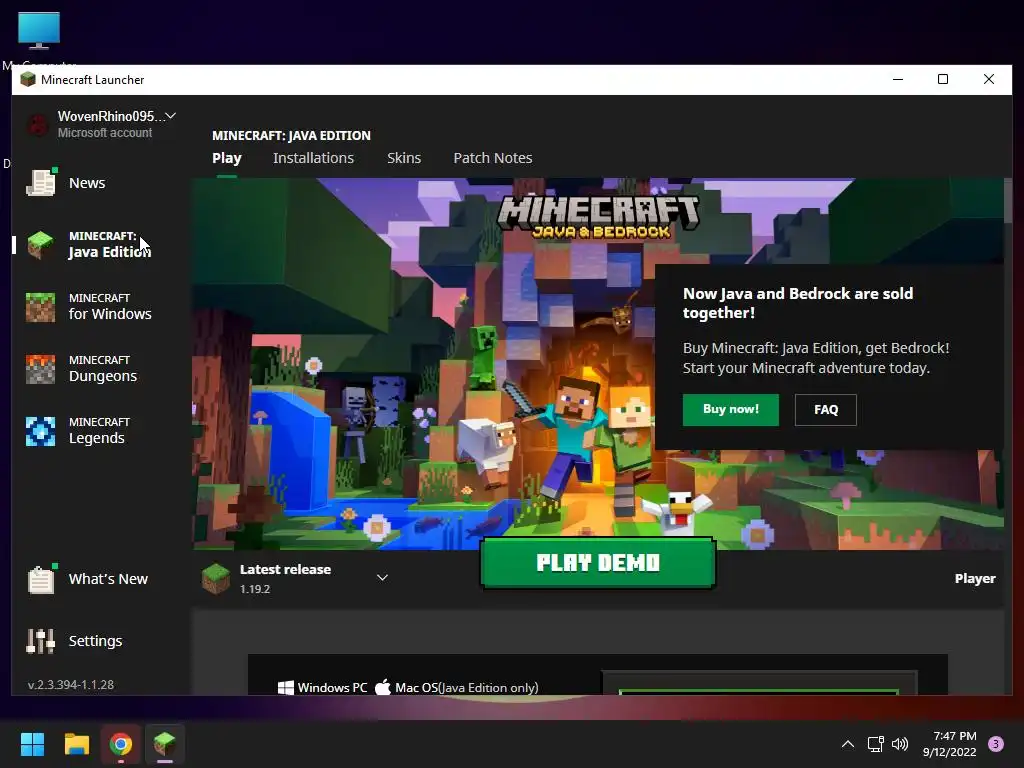Image resolution: width=1024 pixels, height=768 pixels.
Task: Click the 1.19.2 version number text
Action: (255, 588)
